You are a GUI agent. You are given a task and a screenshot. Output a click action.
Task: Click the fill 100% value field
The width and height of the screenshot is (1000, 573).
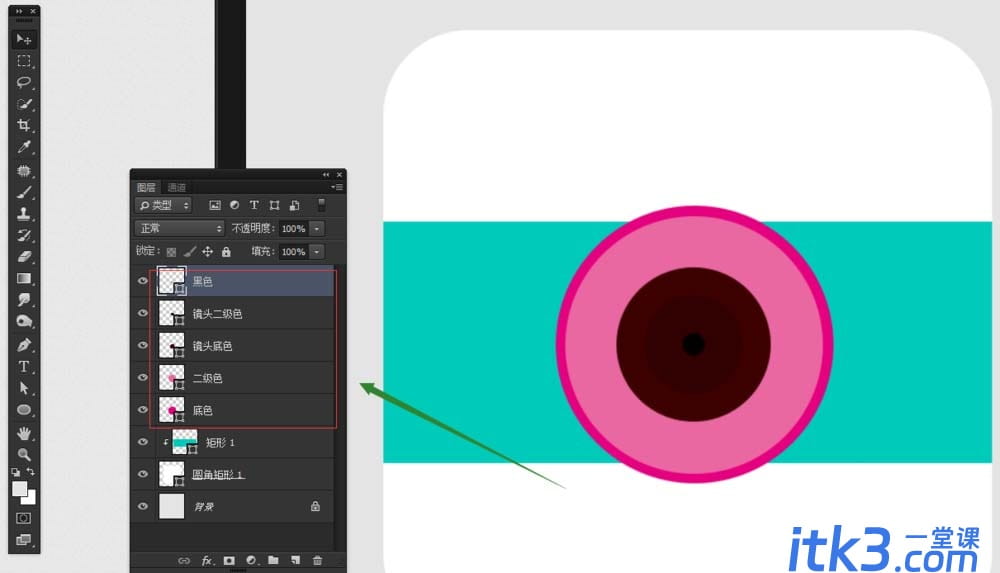(x=294, y=251)
